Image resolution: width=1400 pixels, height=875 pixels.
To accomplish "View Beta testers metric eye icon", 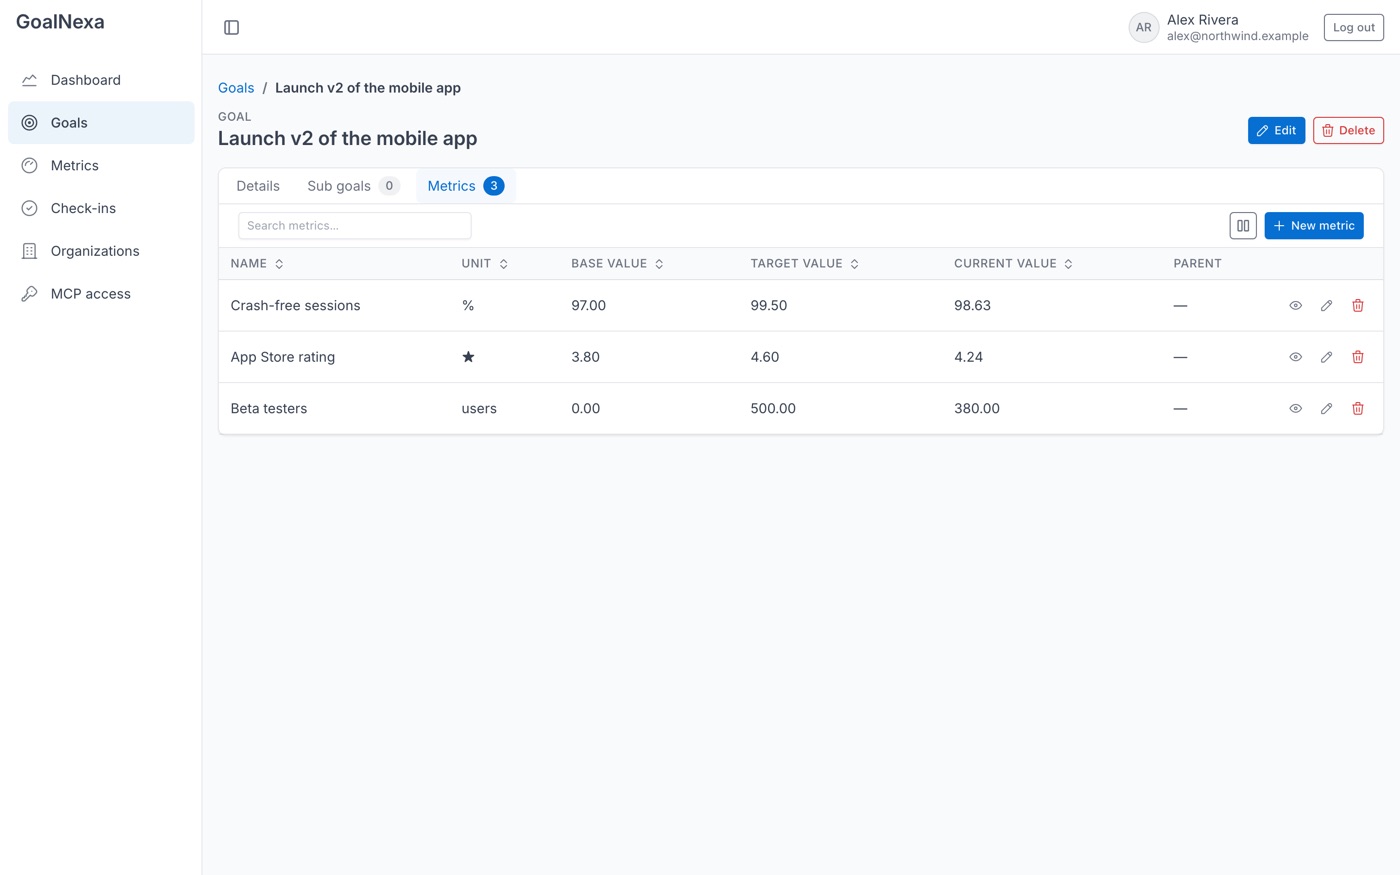I will tap(1295, 409).
